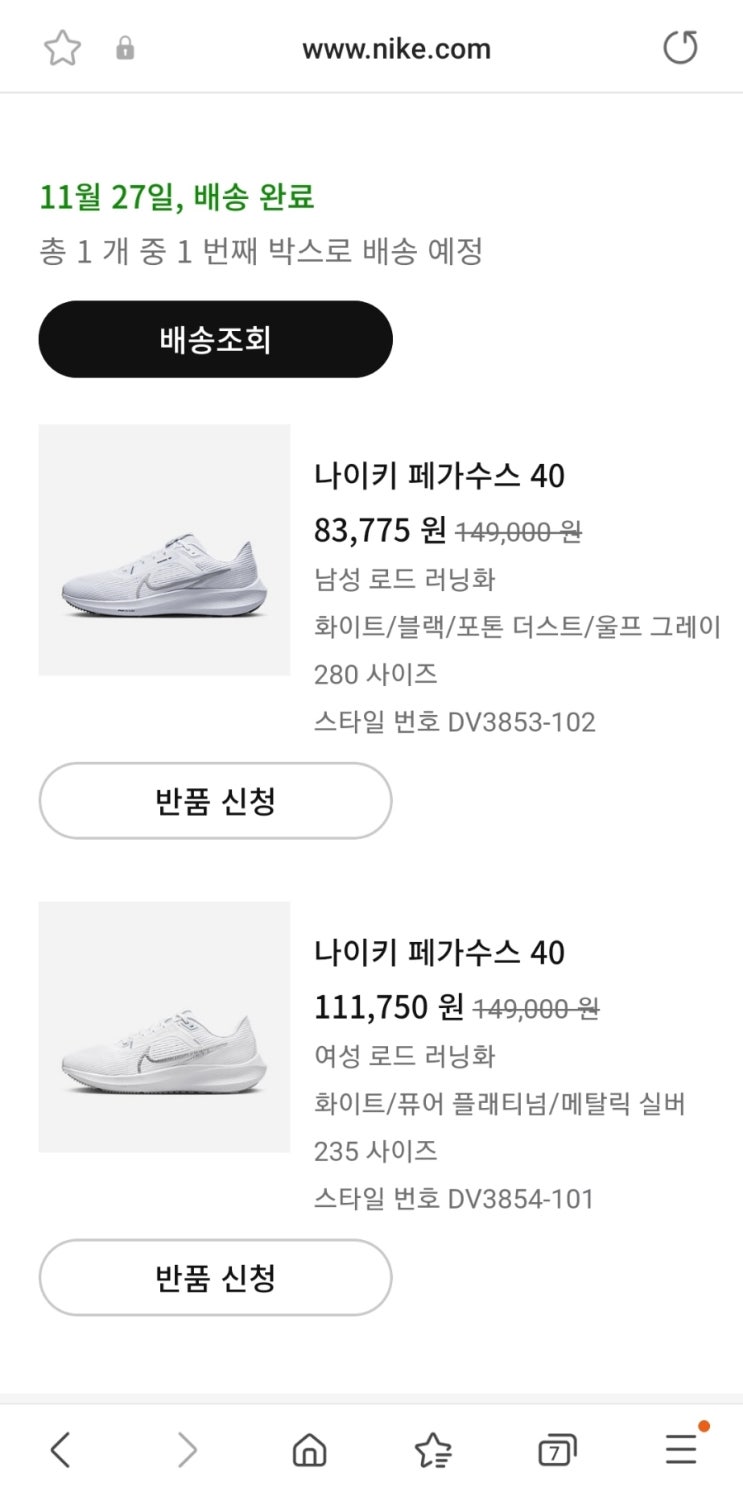Open the browser hamburger menu
Viewport: 743px width, 1496px height.
(x=681, y=1449)
